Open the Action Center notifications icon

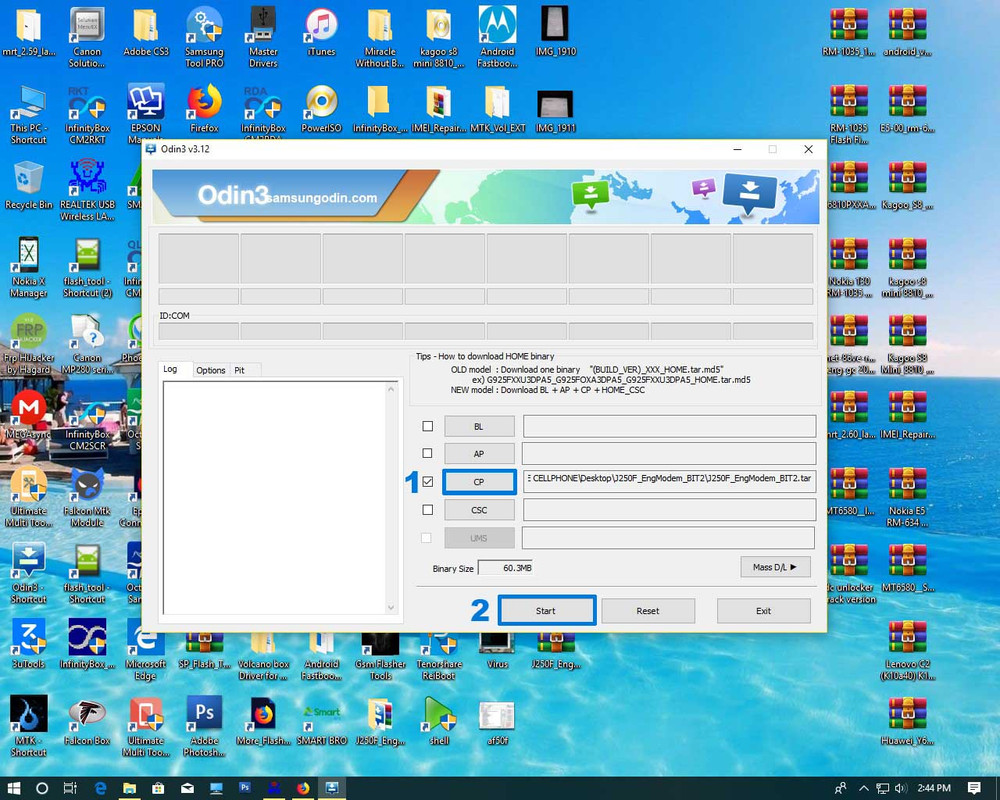(974, 788)
